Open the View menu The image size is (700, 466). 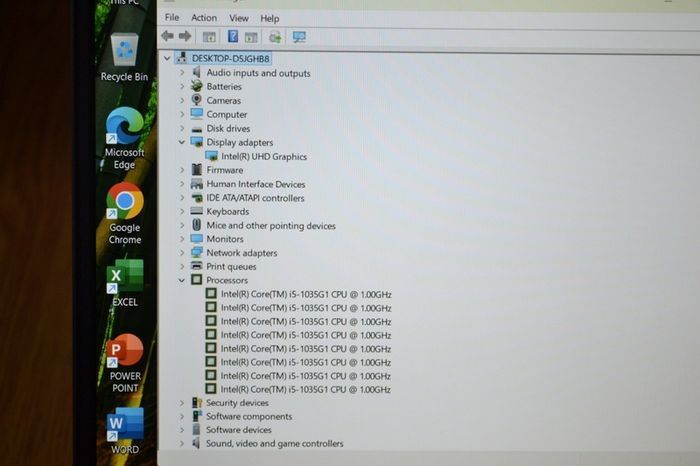tap(239, 18)
